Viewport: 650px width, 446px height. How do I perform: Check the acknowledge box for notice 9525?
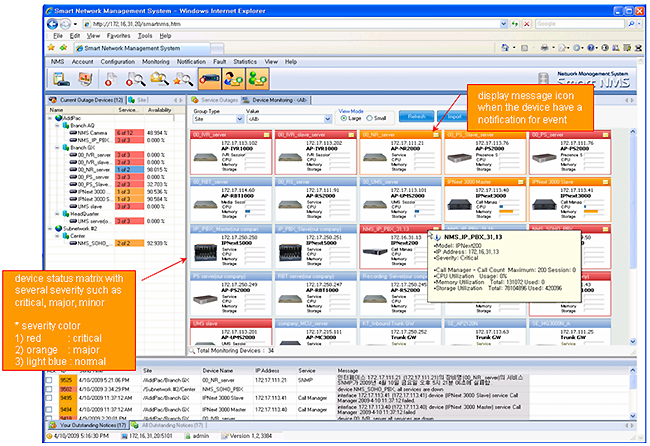click(x=49, y=380)
